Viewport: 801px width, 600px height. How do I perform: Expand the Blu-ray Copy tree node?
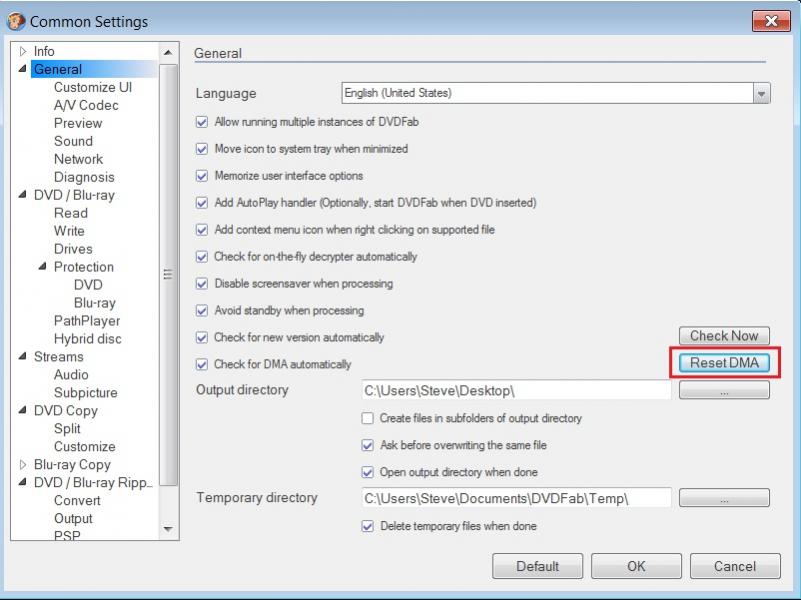pos(22,465)
